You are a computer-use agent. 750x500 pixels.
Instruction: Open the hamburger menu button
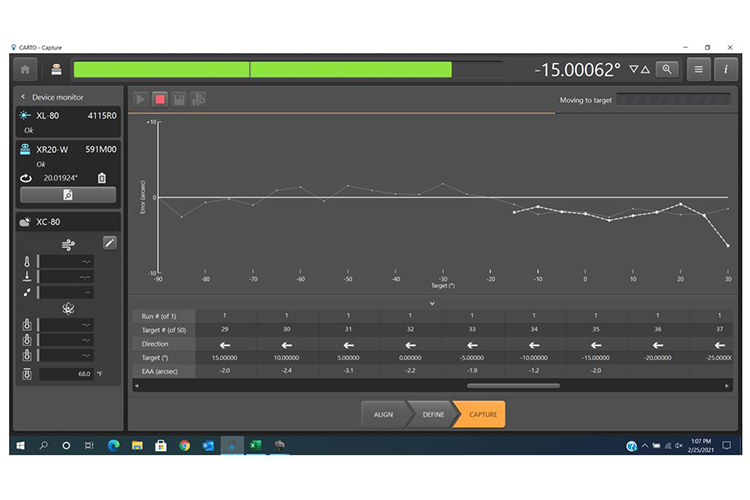coord(699,69)
